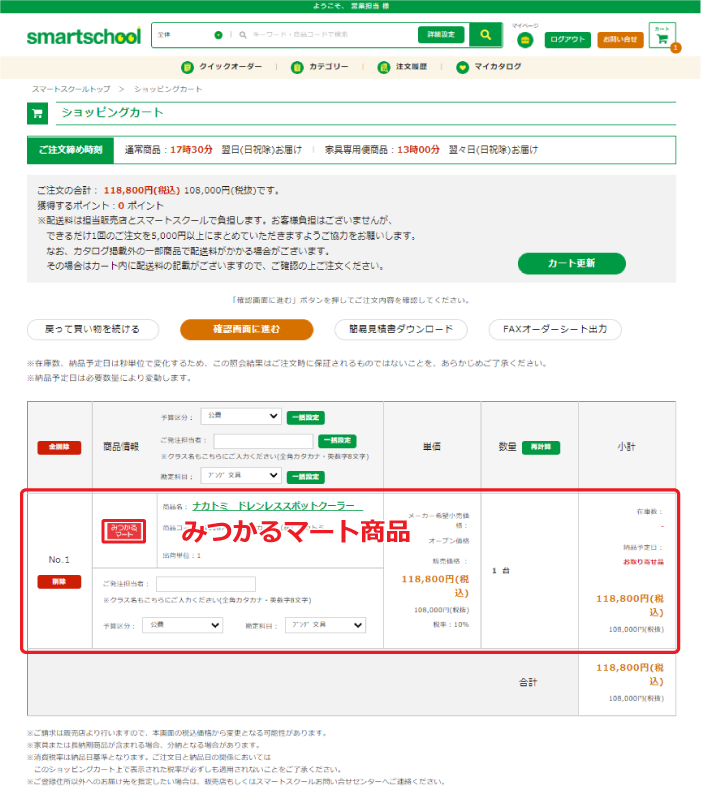Viewport: 701px width, 791px height.
Task: Click 一括設定 next to 勘定科目 dropdown
Action: [x=306, y=477]
